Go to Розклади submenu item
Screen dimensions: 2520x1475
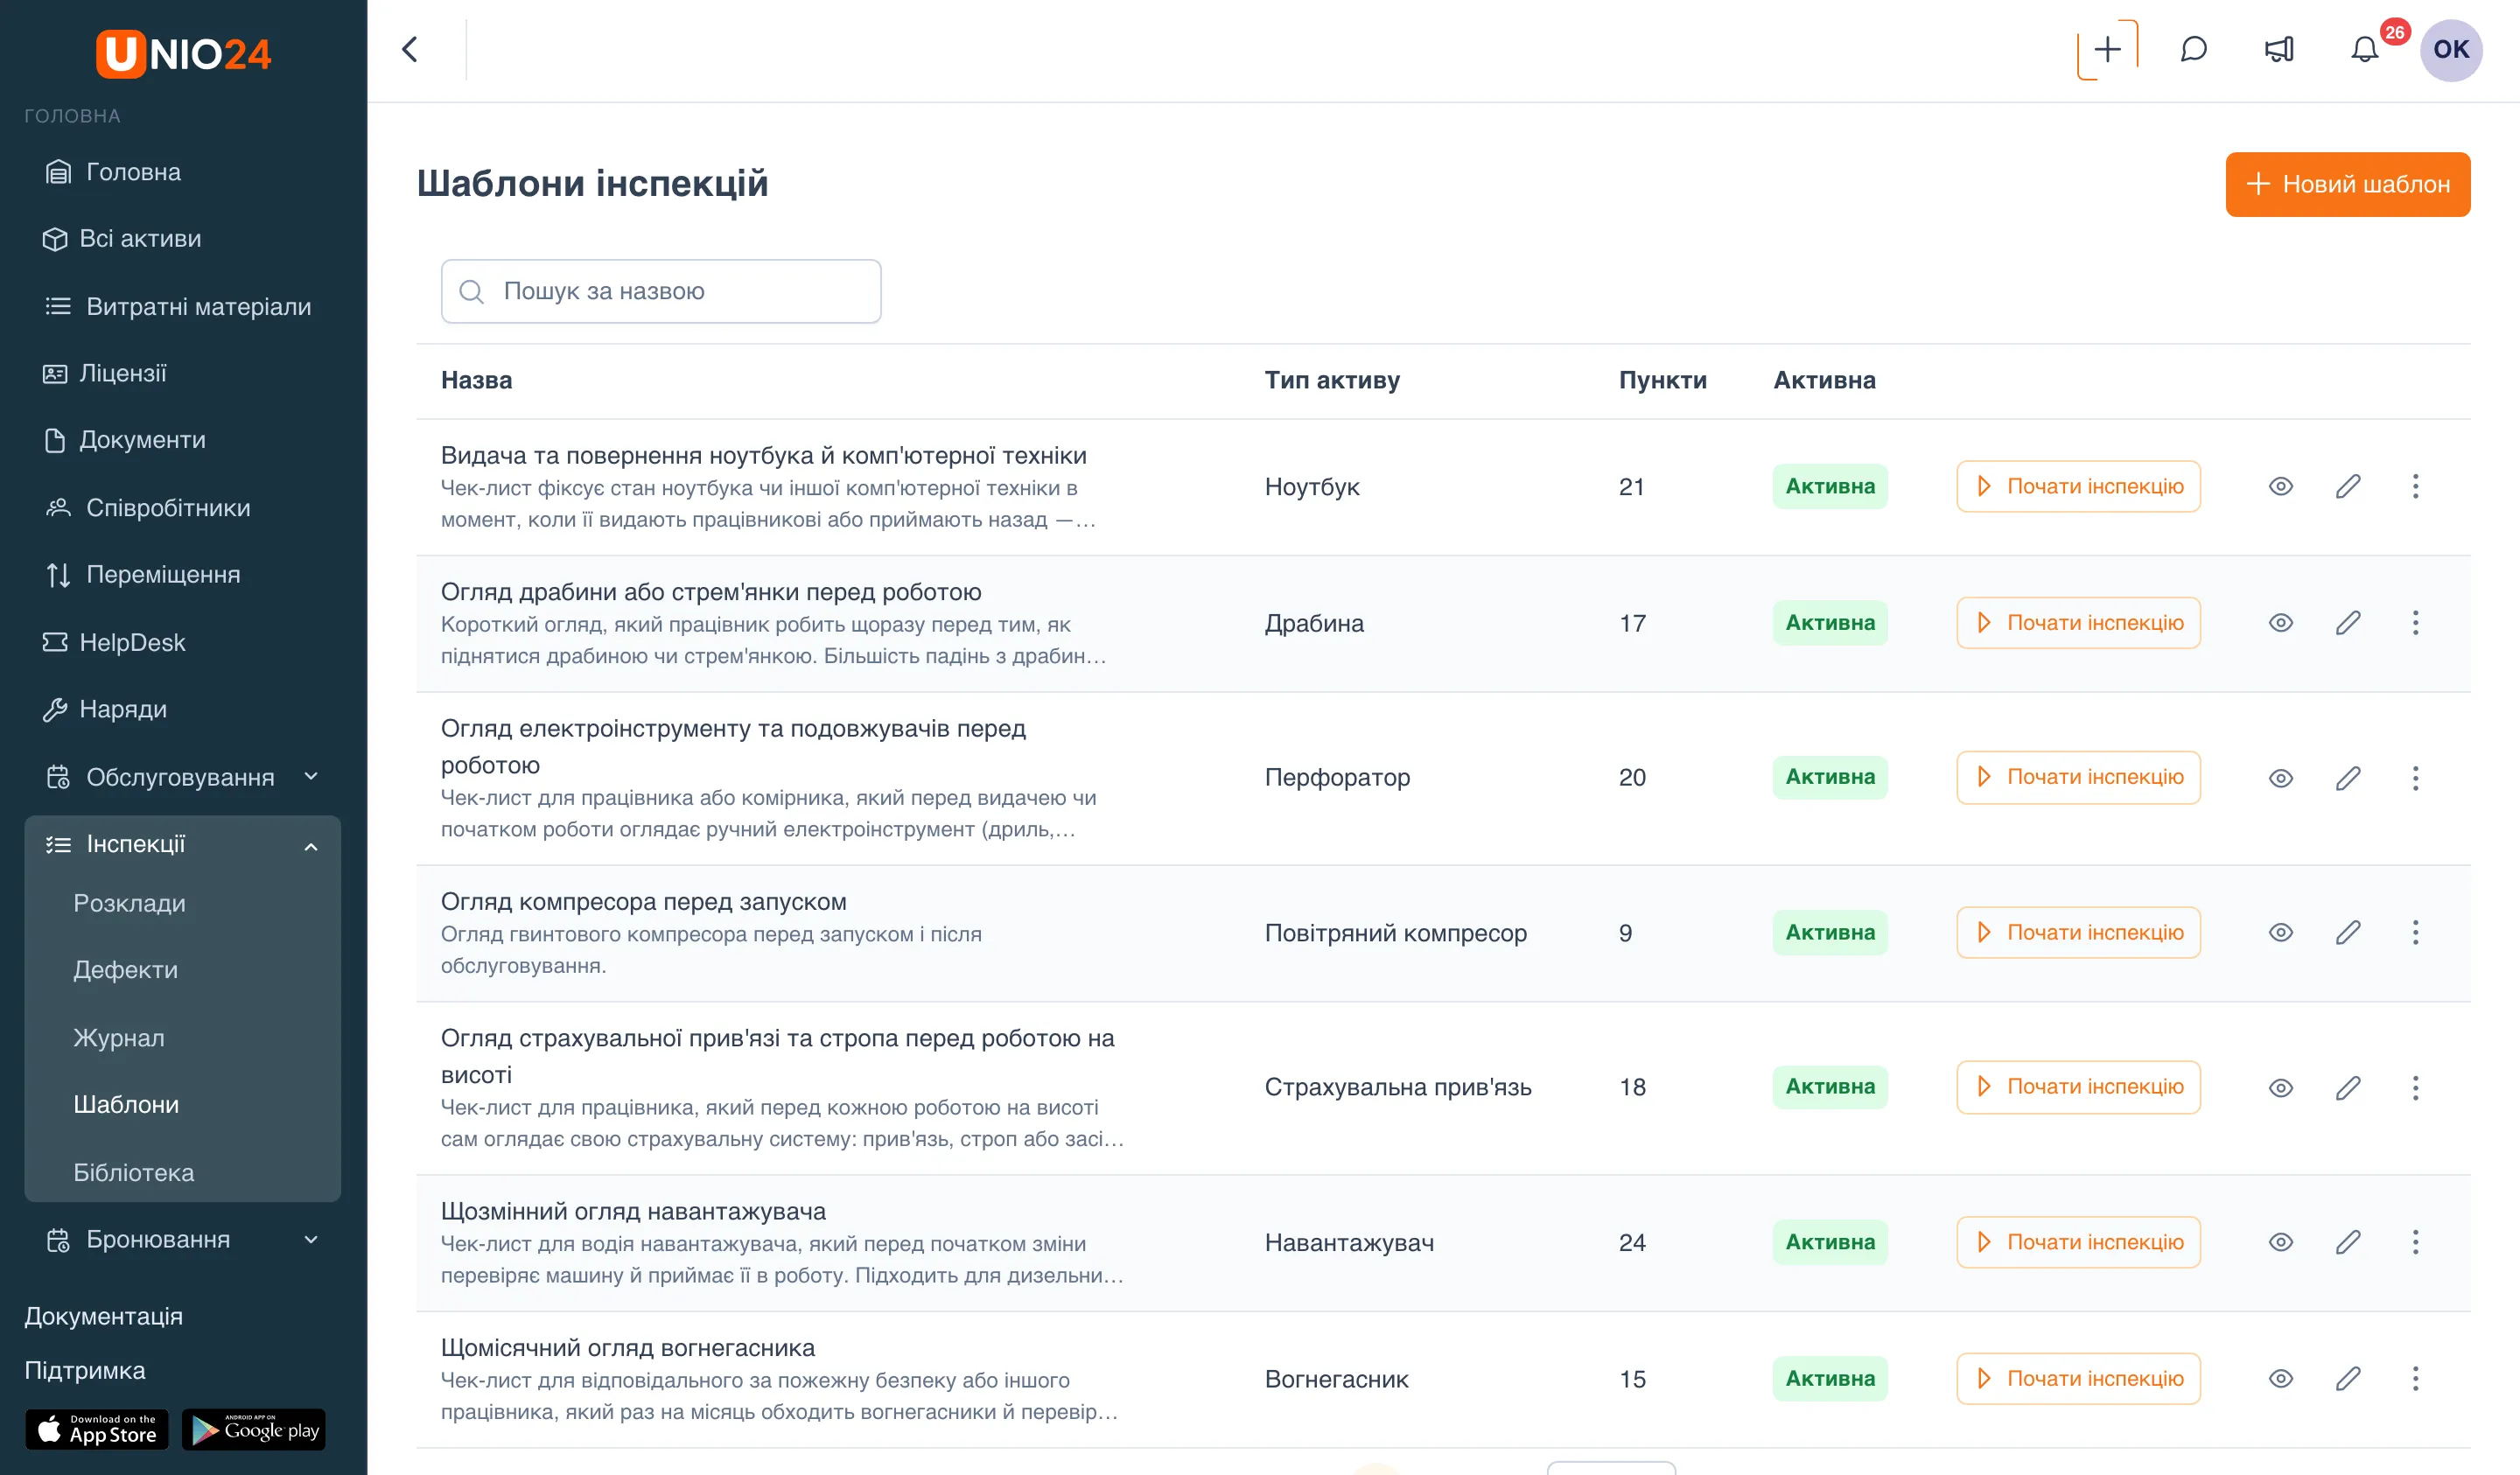pyautogui.click(x=129, y=903)
